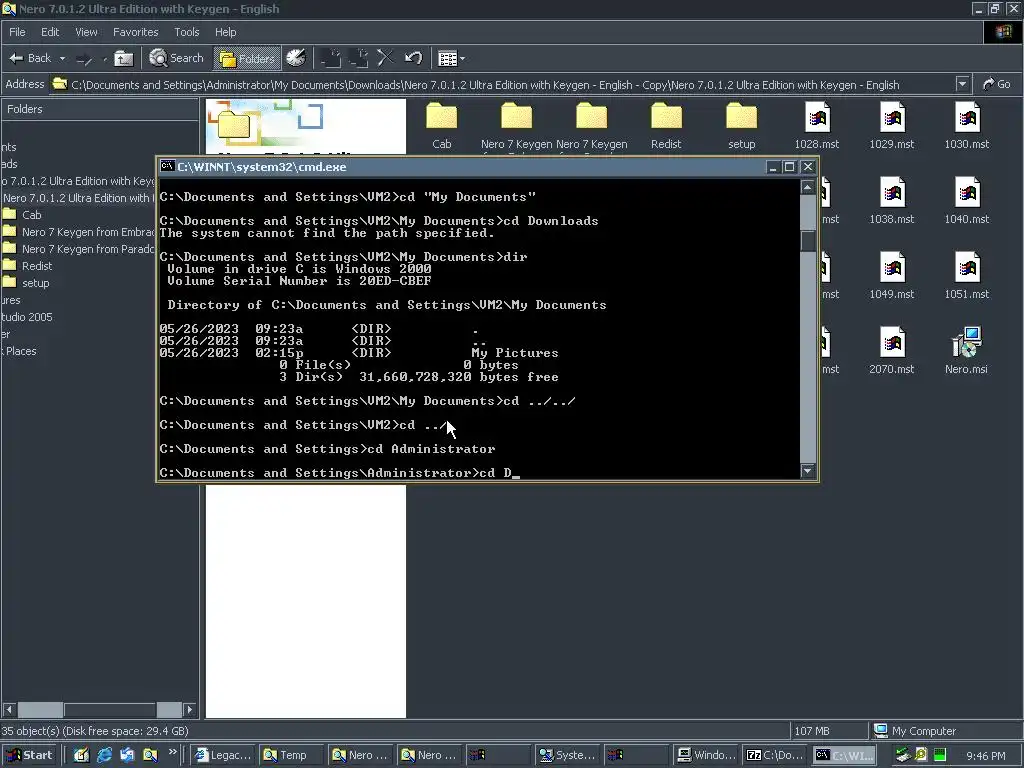Open the Edit menu
The height and width of the screenshot is (768, 1024).
coord(50,32)
